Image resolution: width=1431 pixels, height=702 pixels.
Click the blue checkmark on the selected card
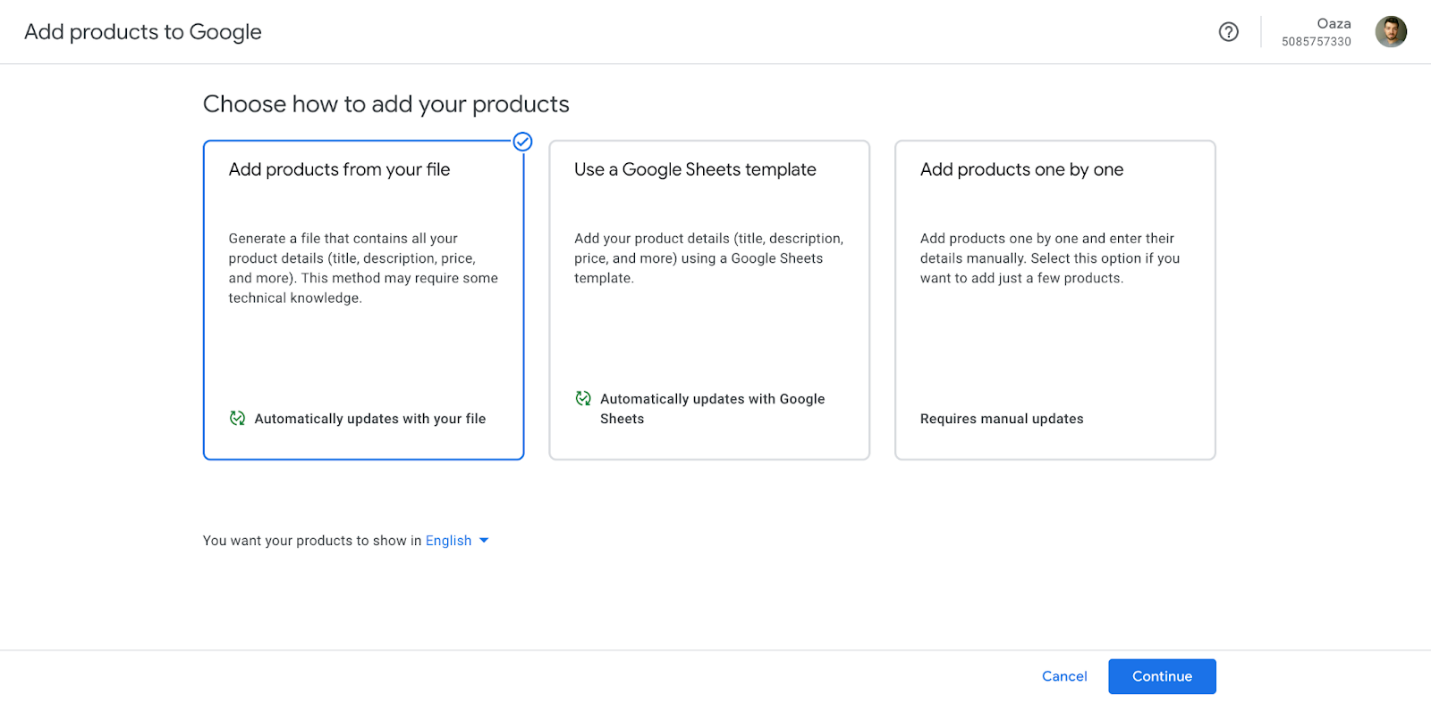click(x=522, y=141)
